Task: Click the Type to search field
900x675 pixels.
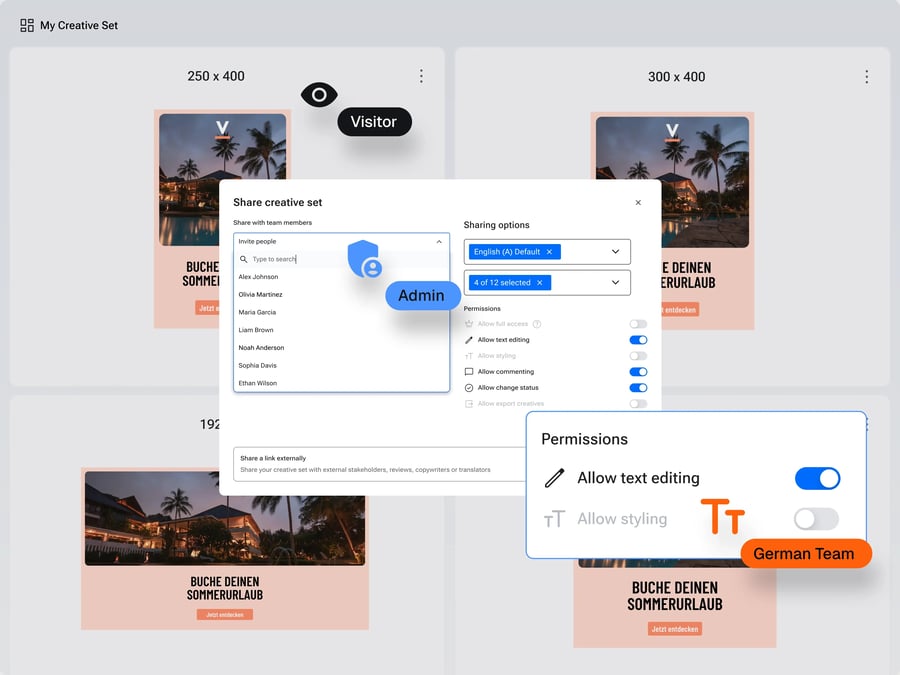Action: pyautogui.click(x=300, y=259)
